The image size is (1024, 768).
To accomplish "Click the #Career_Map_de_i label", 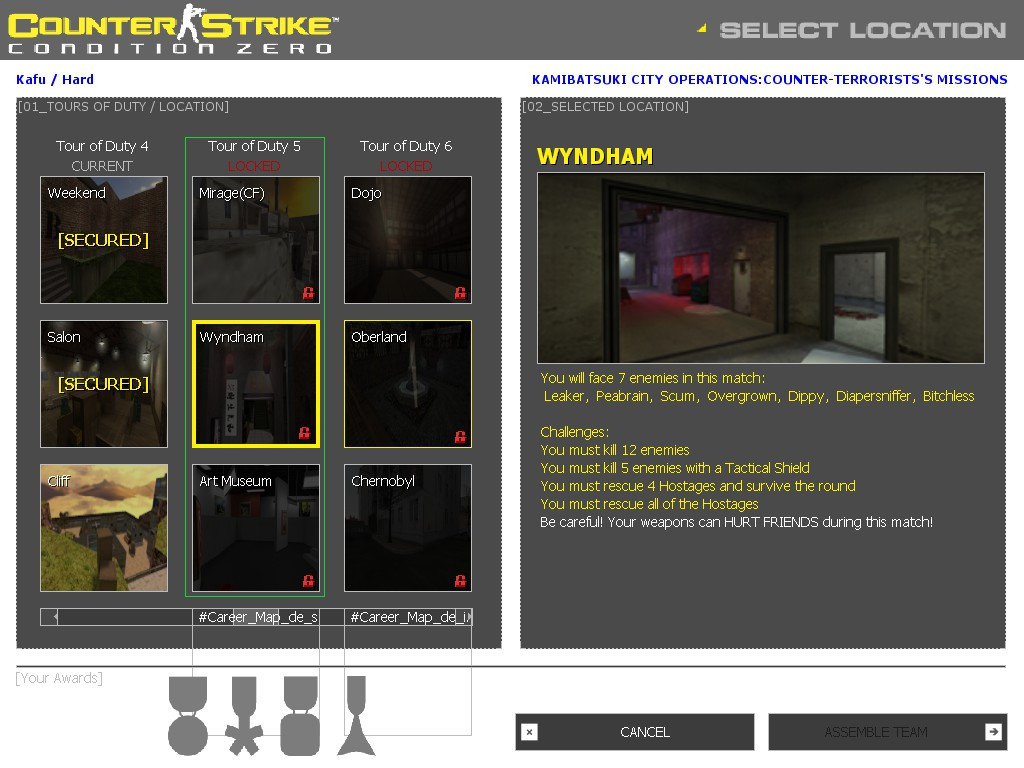I will [410, 617].
